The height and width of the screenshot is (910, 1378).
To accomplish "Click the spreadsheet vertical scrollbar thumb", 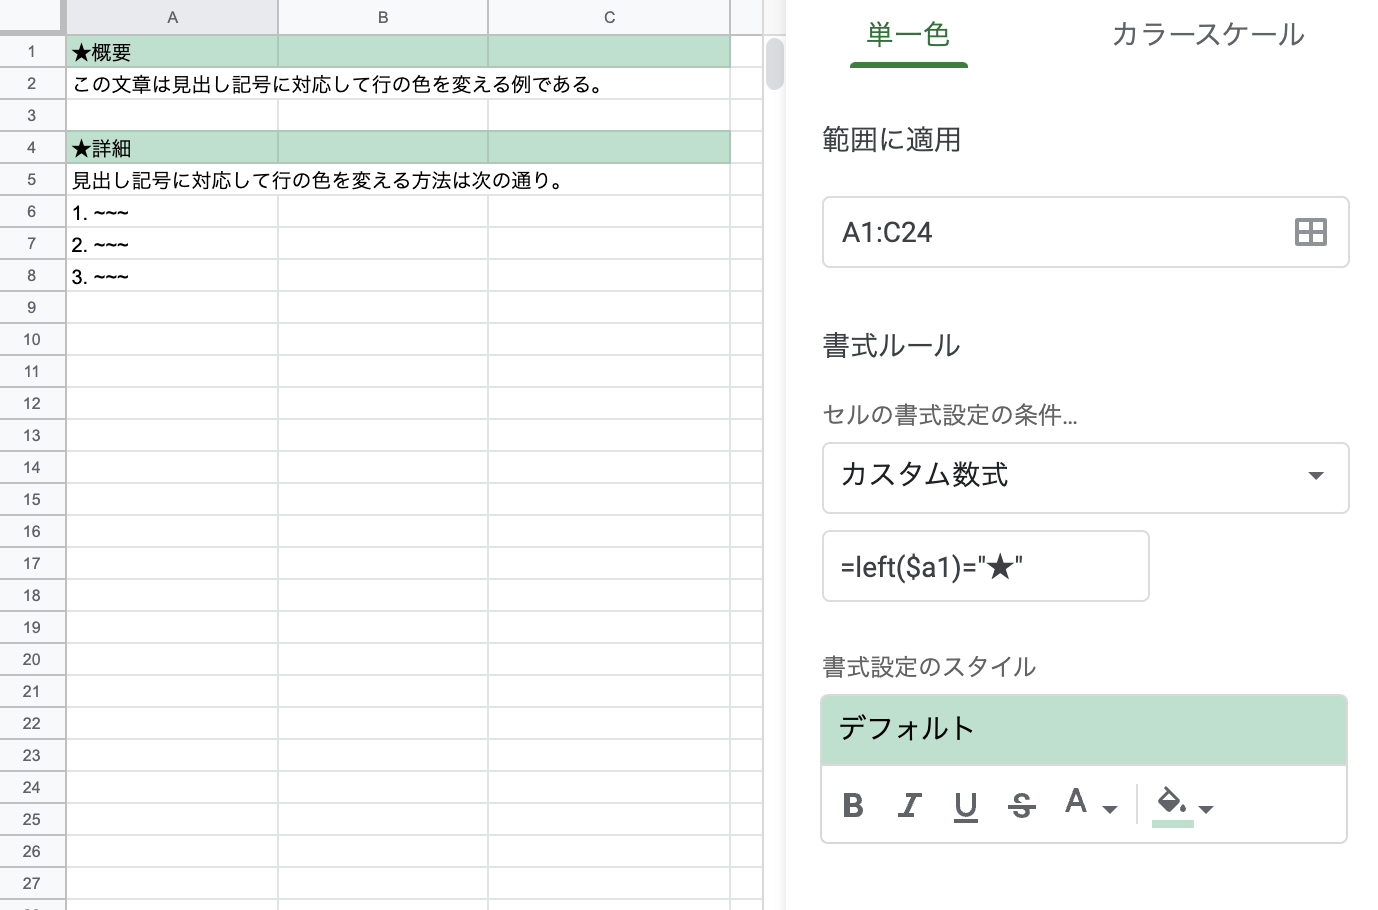I will click(775, 64).
